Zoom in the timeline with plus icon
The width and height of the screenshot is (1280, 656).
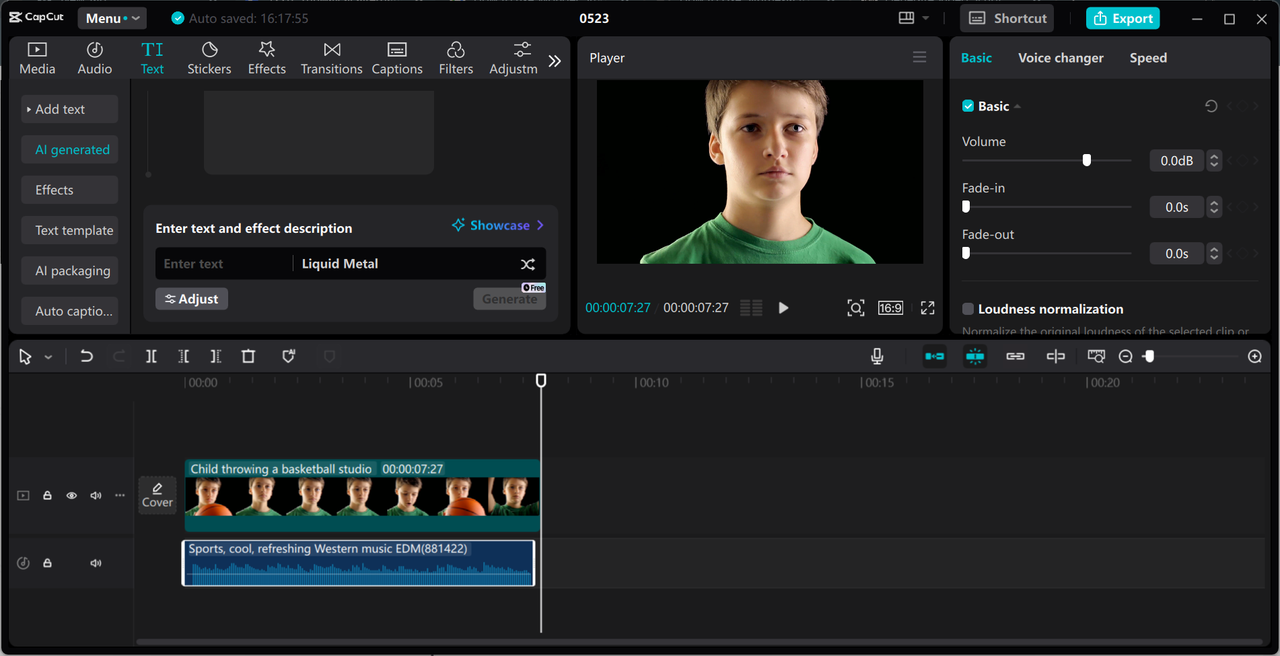point(1255,357)
